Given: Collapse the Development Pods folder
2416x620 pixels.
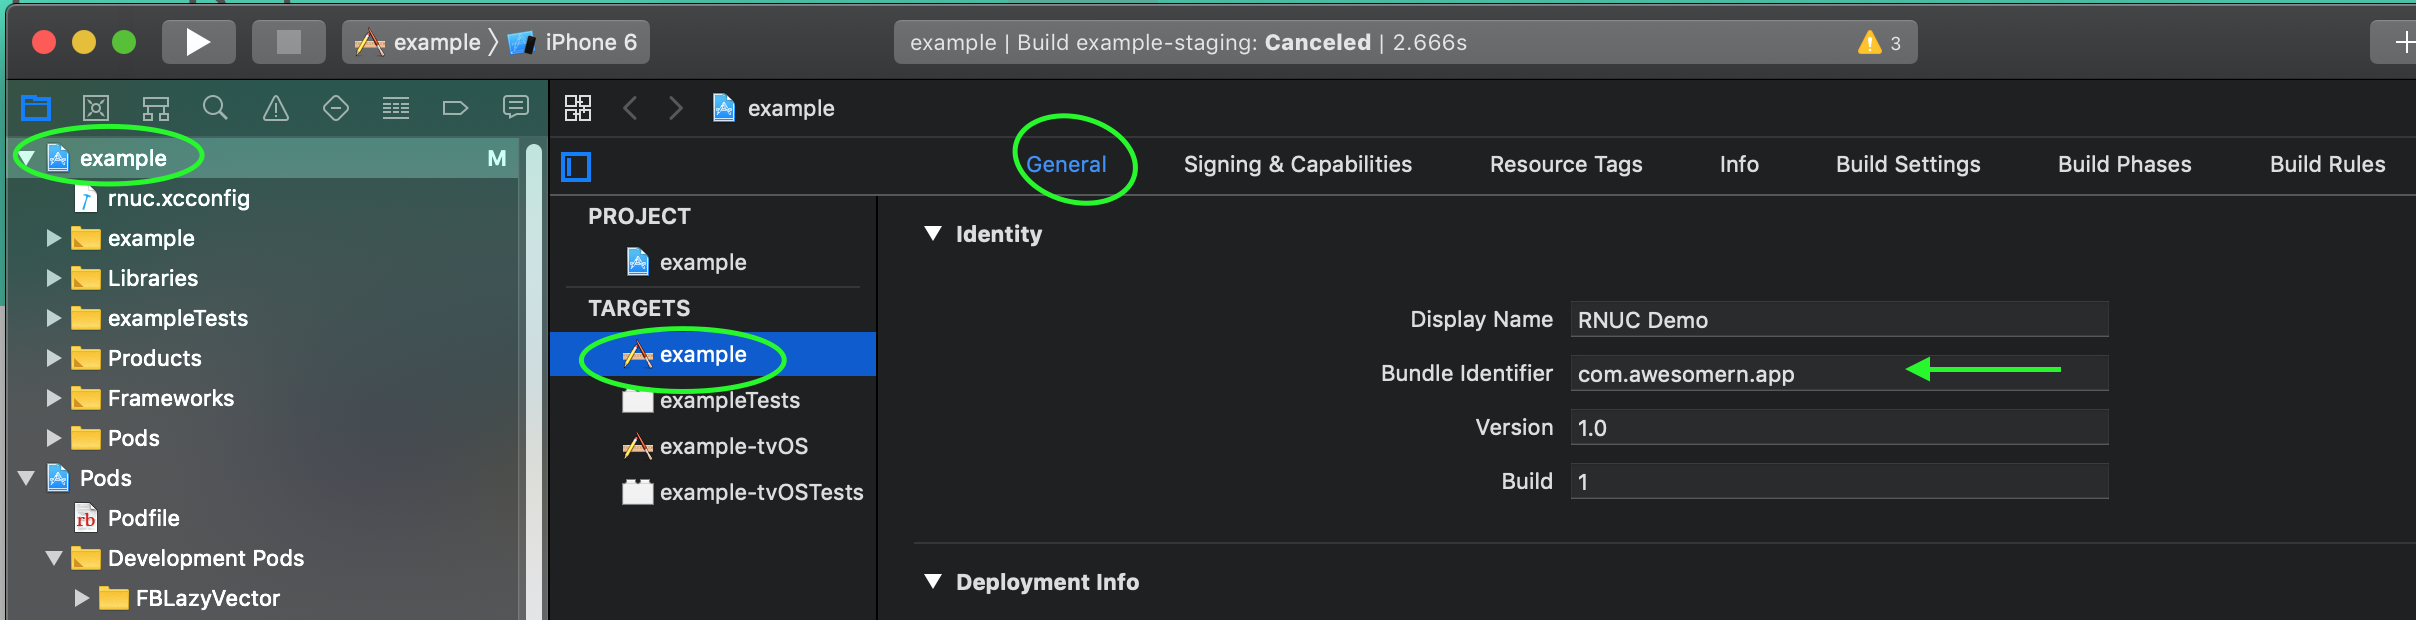Looking at the screenshot, I should coord(54,558).
